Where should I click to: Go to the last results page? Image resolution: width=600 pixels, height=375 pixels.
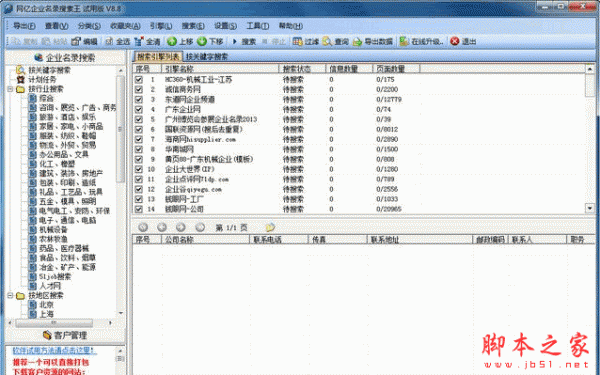(x=200, y=227)
